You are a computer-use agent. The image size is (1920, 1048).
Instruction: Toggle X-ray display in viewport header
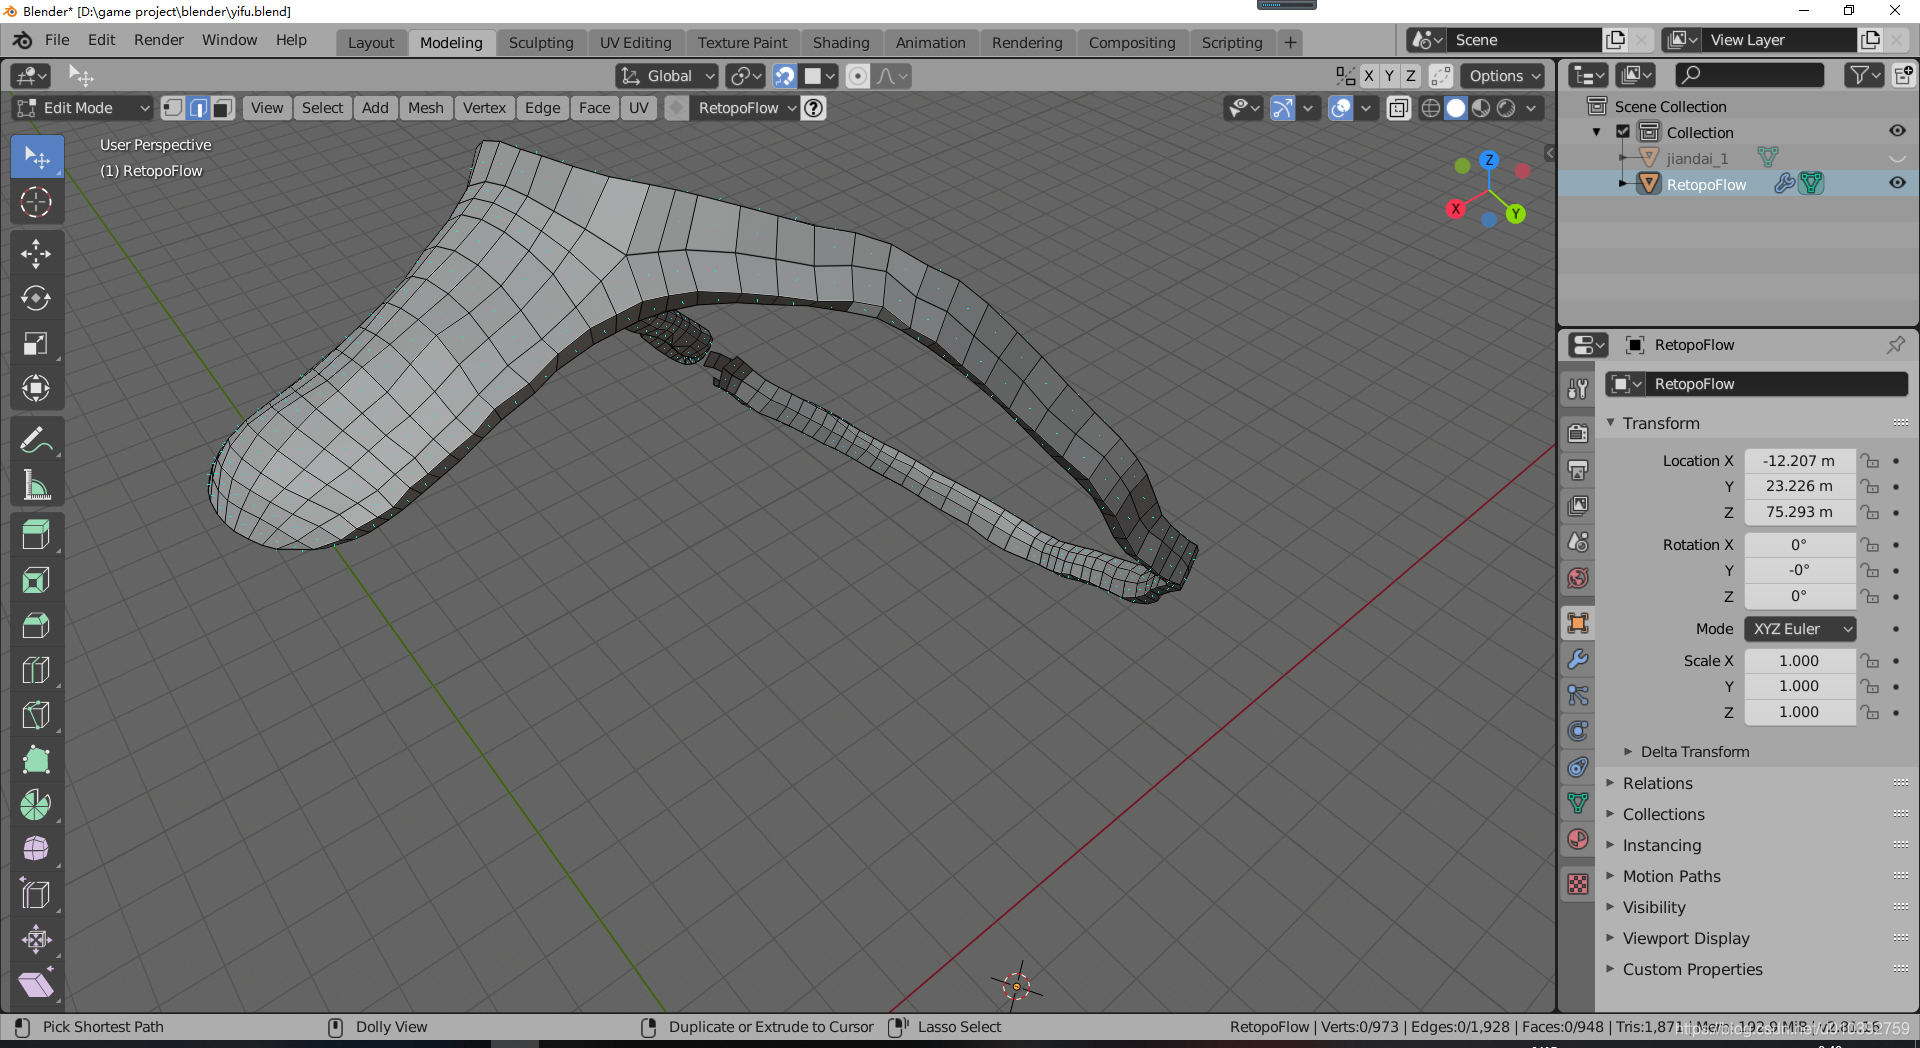1399,108
